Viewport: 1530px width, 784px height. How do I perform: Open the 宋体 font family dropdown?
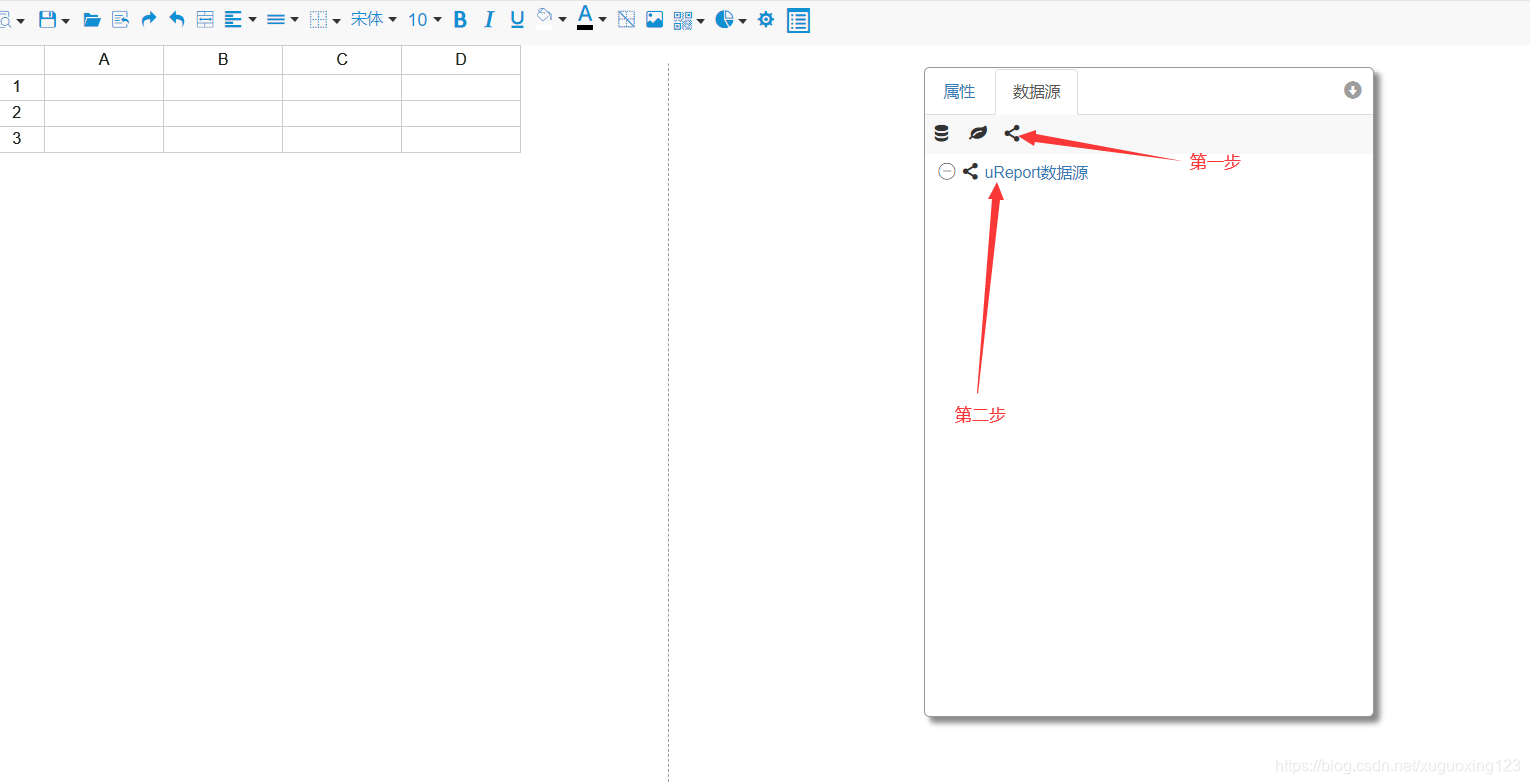(373, 19)
